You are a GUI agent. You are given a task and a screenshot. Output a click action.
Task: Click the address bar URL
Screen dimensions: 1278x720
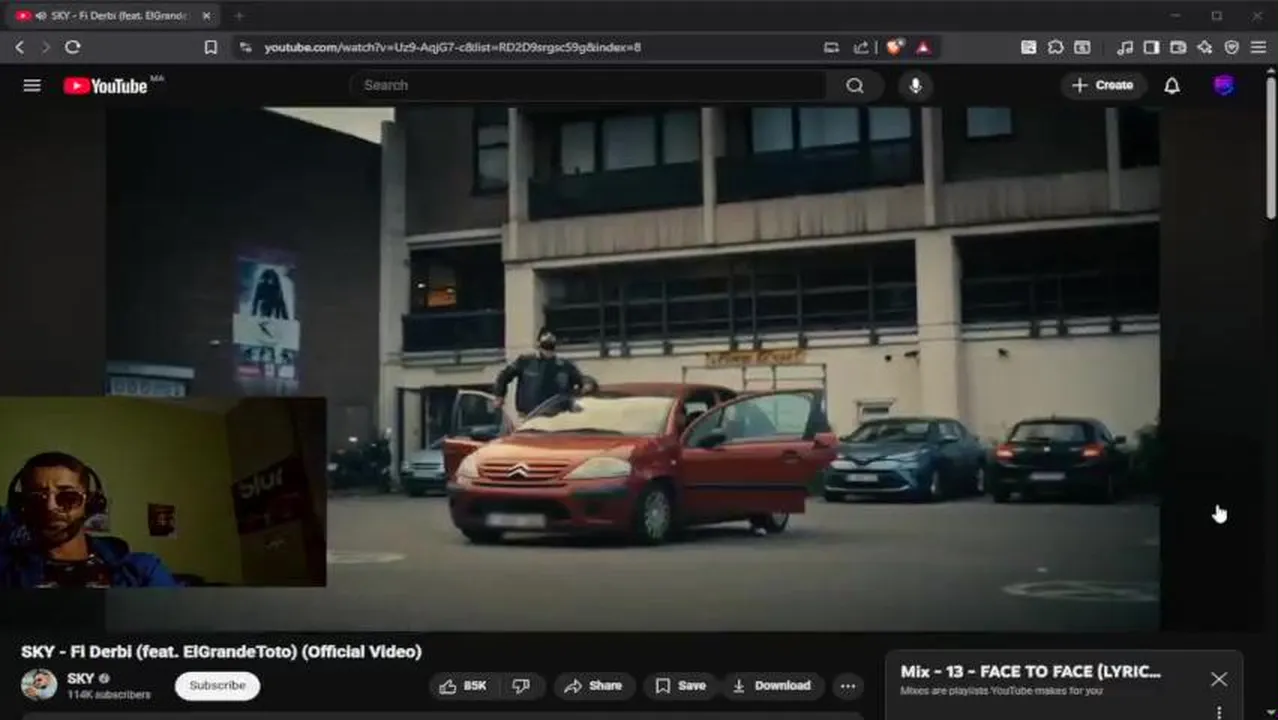pyautogui.click(x=453, y=47)
